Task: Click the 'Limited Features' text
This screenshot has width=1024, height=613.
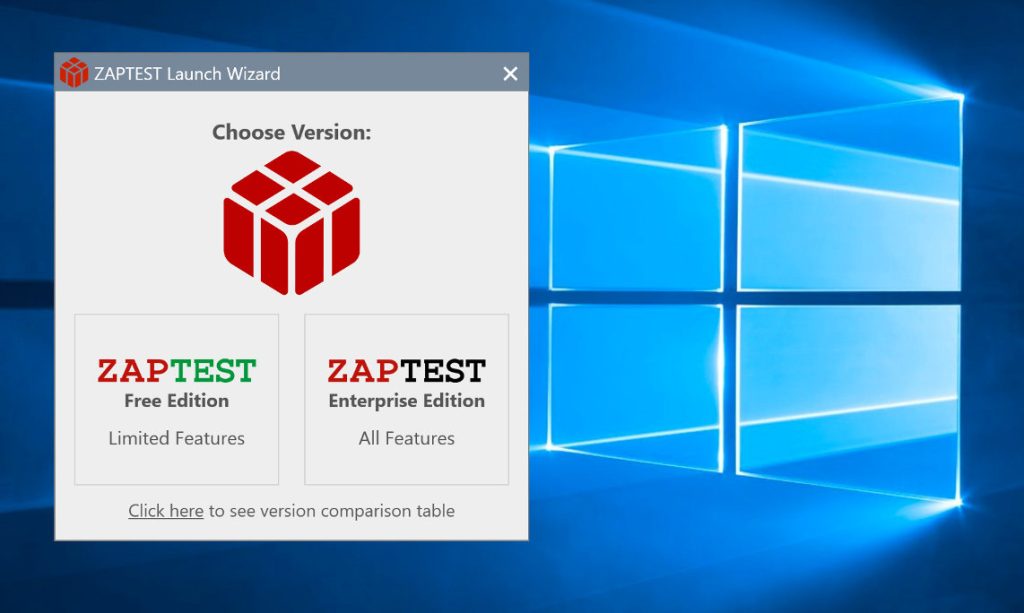Action: 176,438
